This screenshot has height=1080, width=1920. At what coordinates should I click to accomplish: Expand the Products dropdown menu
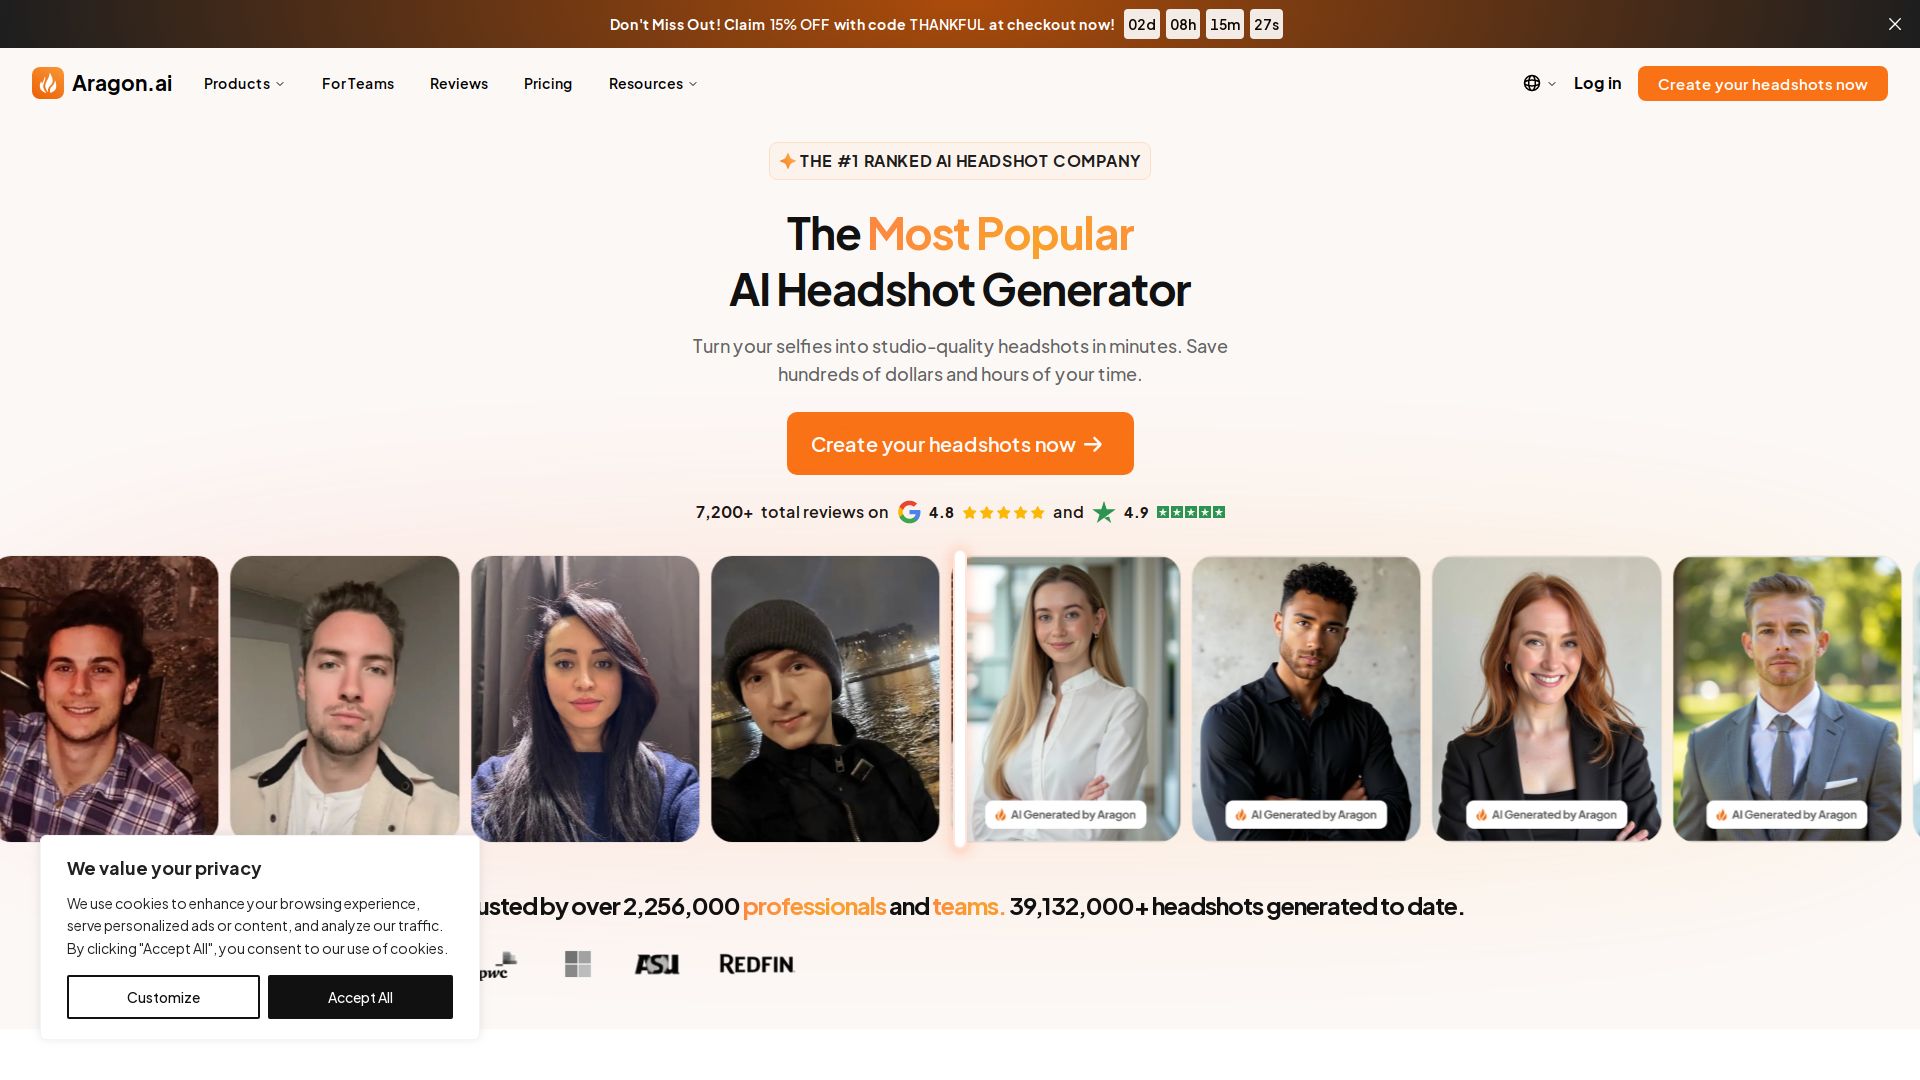[244, 84]
